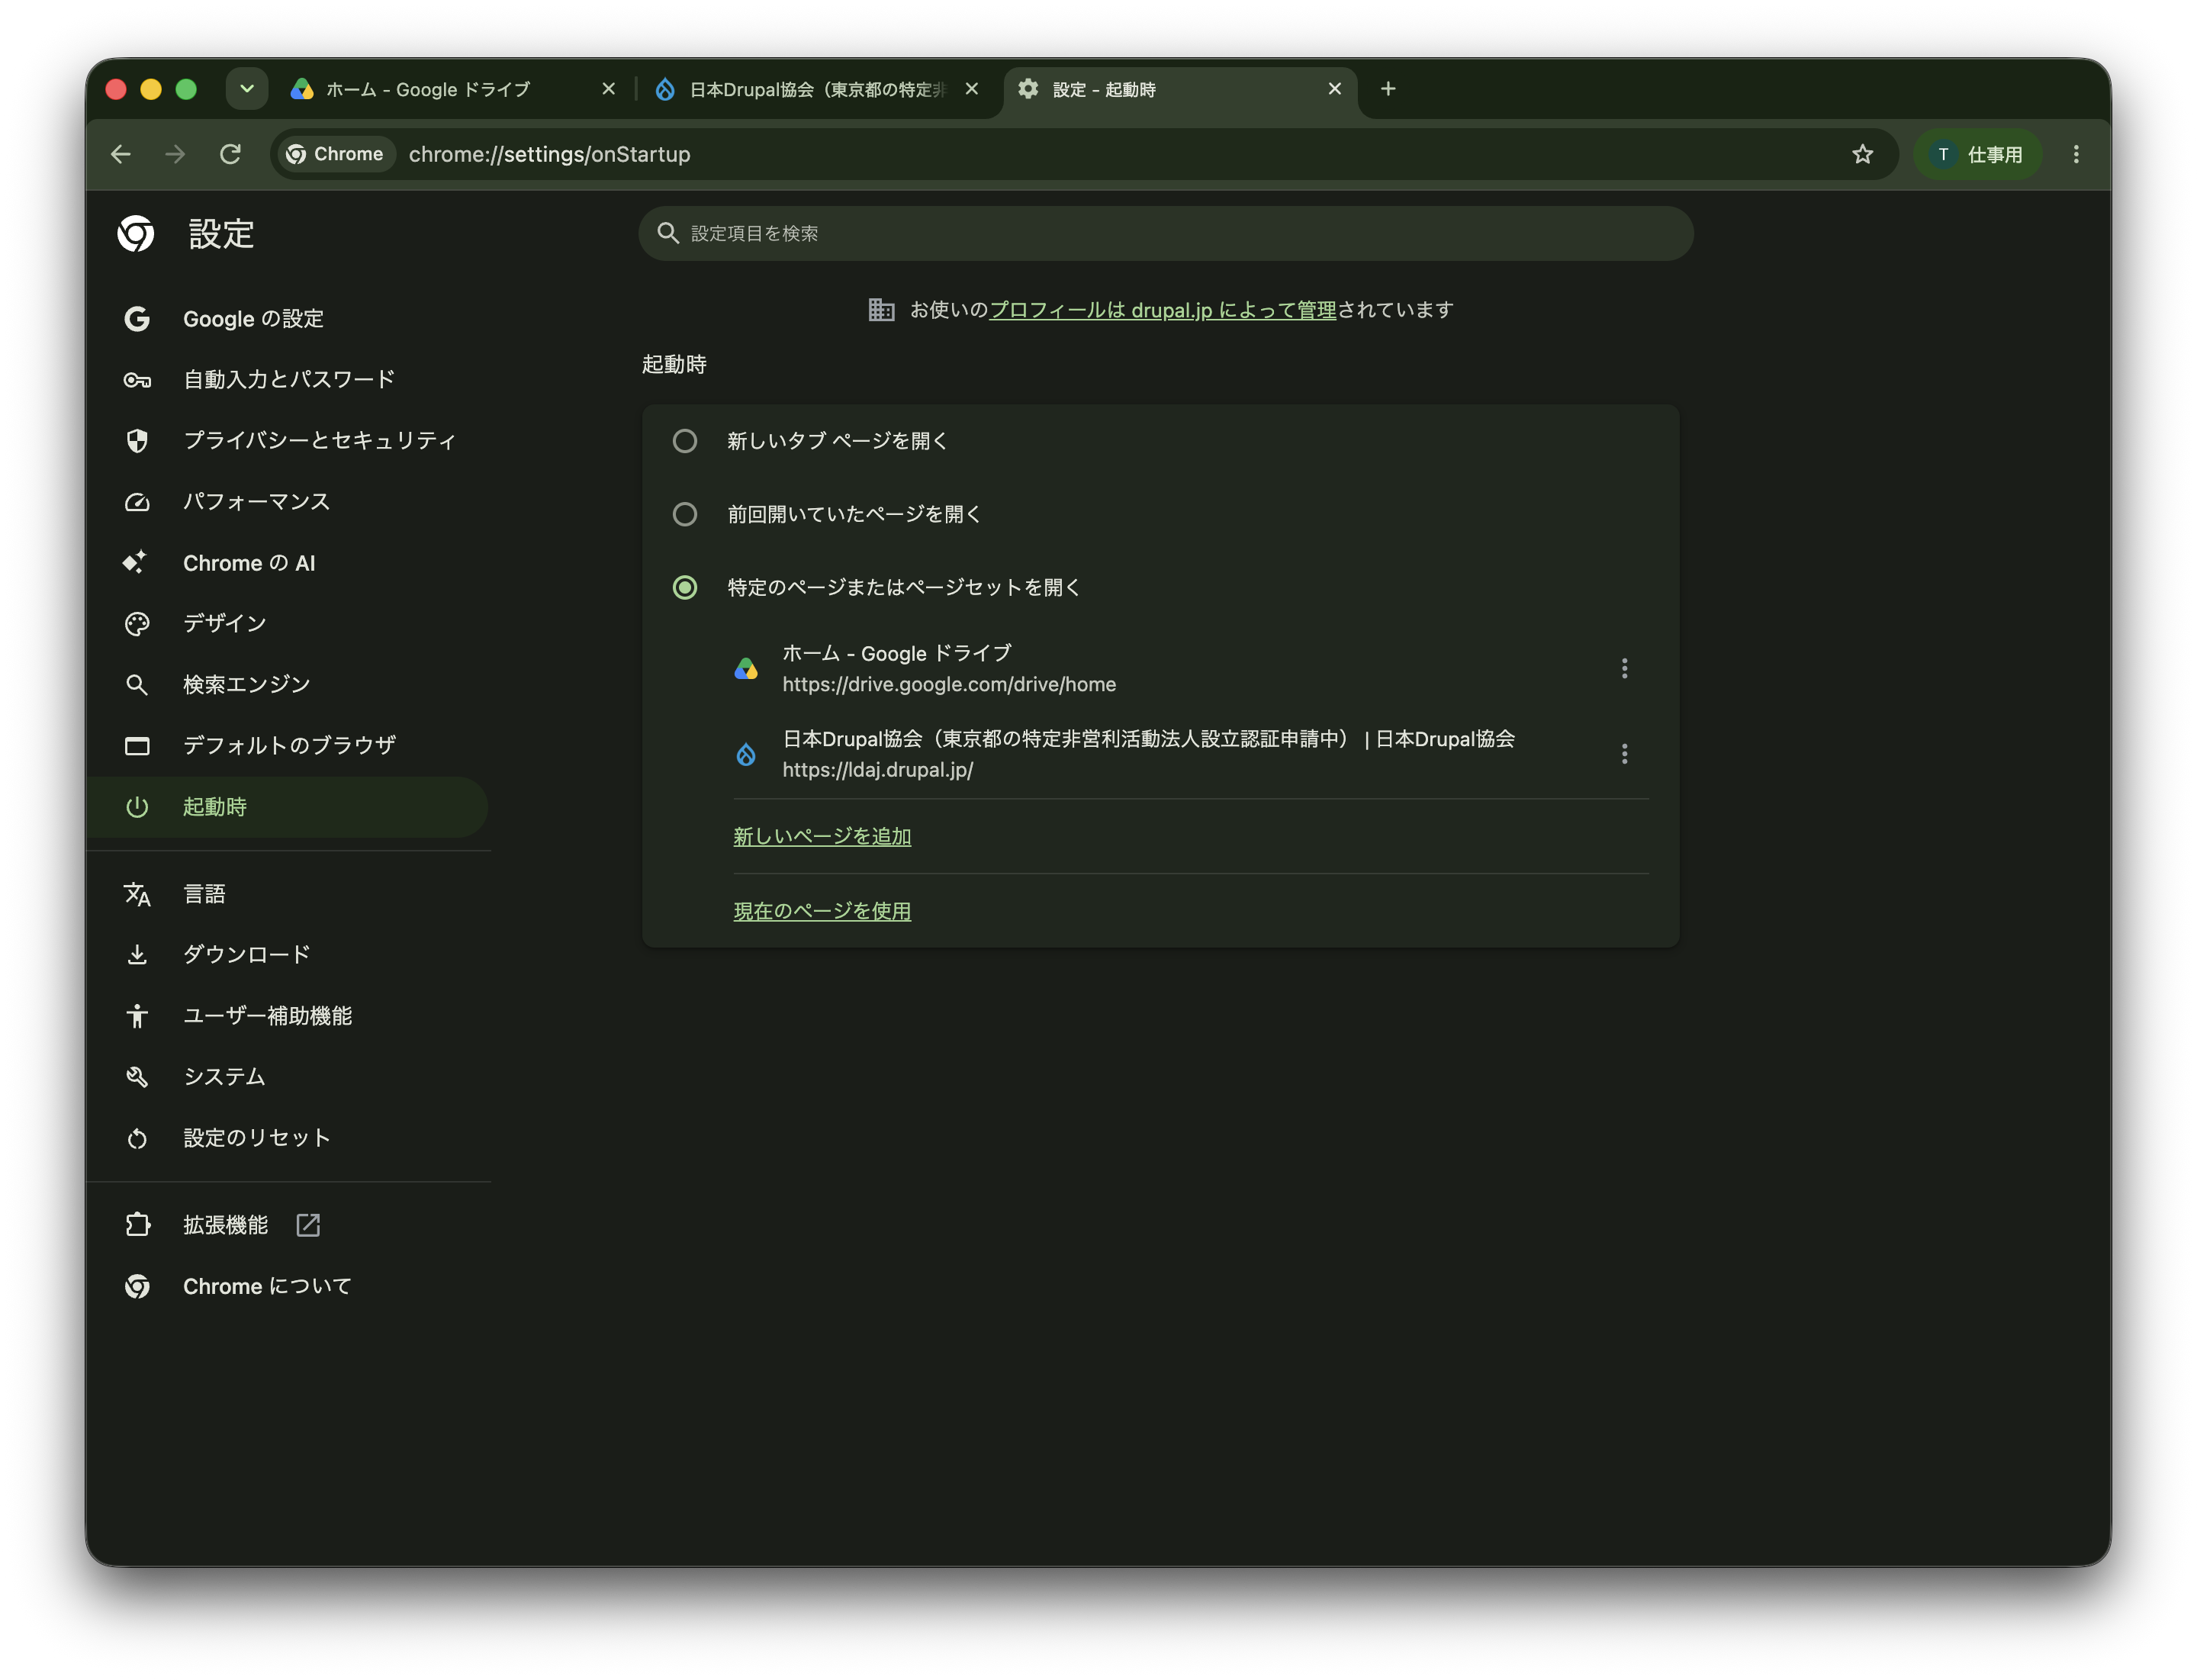
Task: Open 自動入力とパスワード settings
Action: 288,380
